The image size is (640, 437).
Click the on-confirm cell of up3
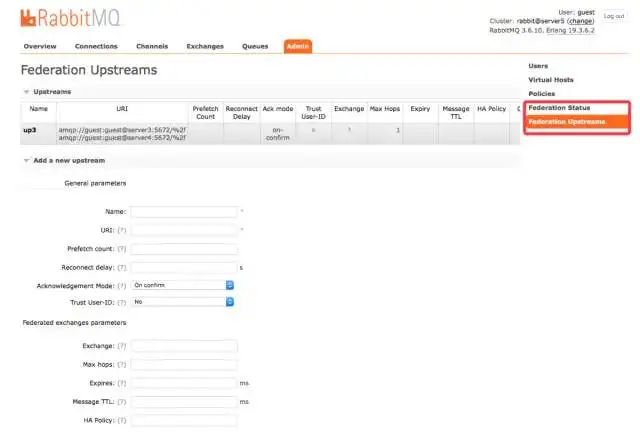[278, 134]
